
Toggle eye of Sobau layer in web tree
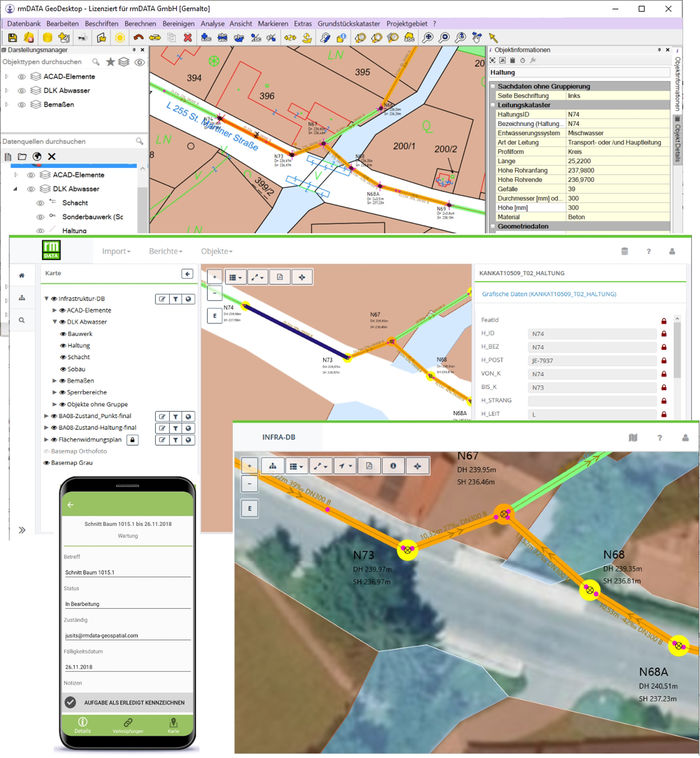click(x=63, y=369)
